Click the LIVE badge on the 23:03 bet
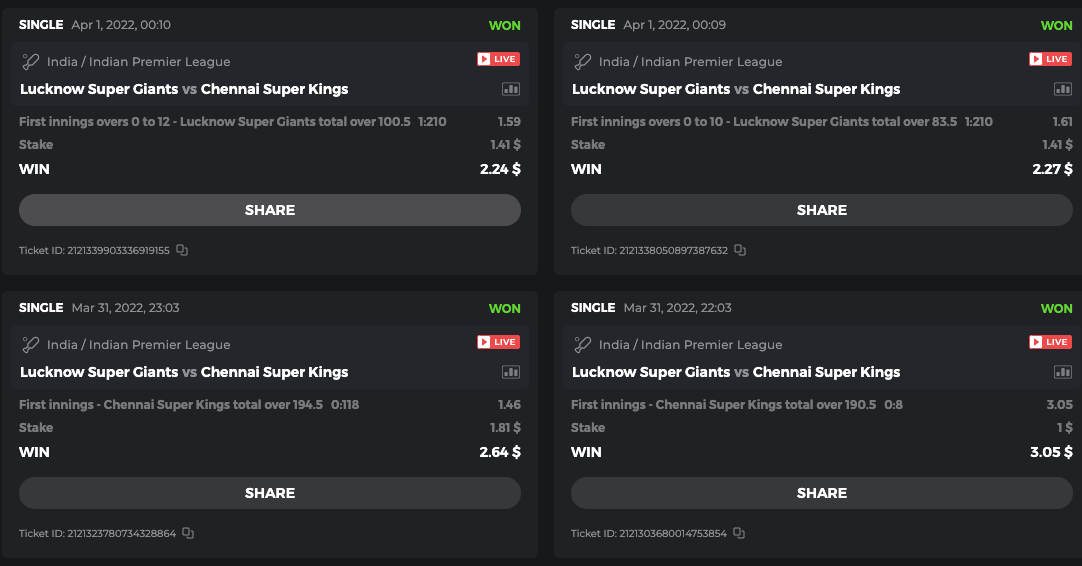The width and height of the screenshot is (1082, 566). [498, 342]
